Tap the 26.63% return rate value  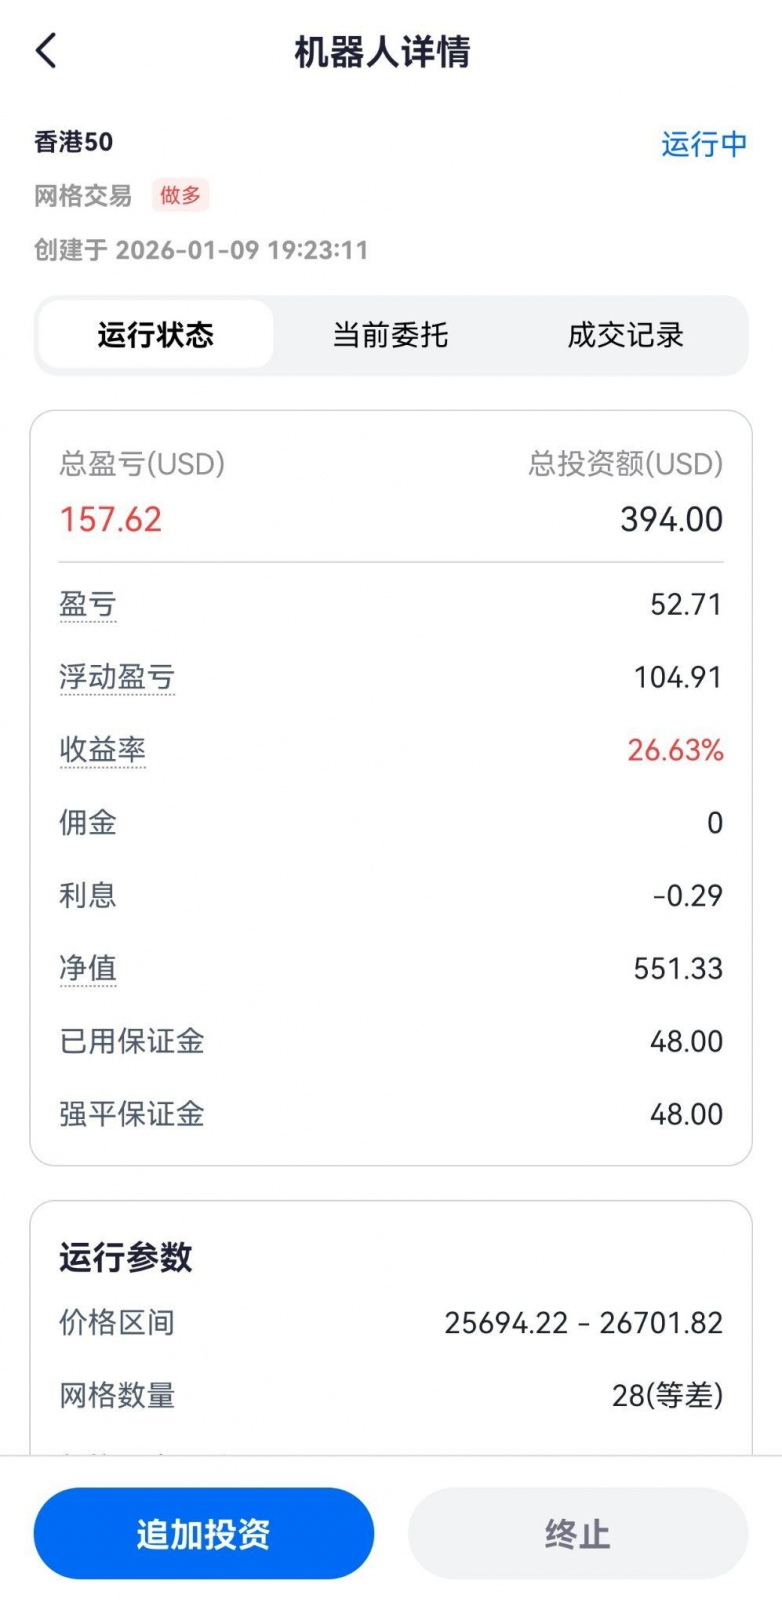click(x=675, y=750)
